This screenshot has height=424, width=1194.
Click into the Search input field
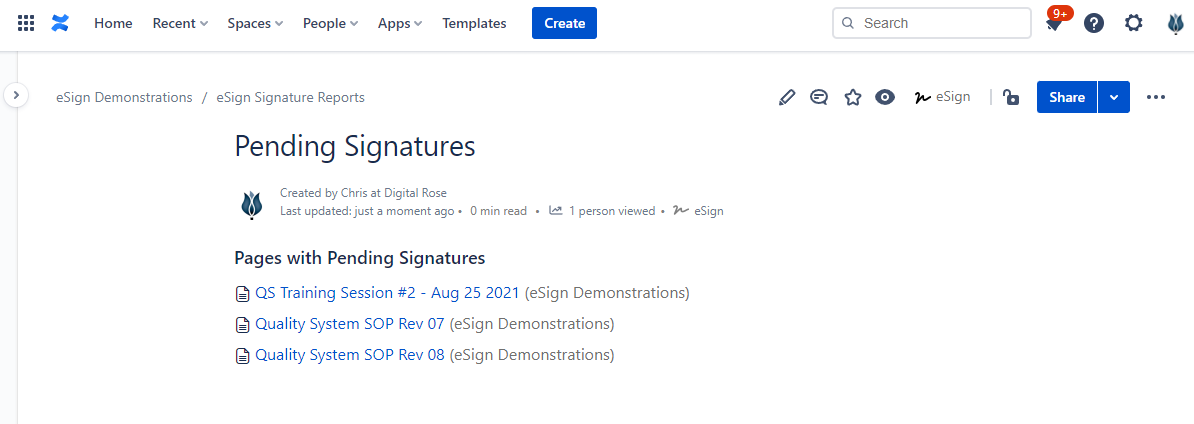(940, 23)
